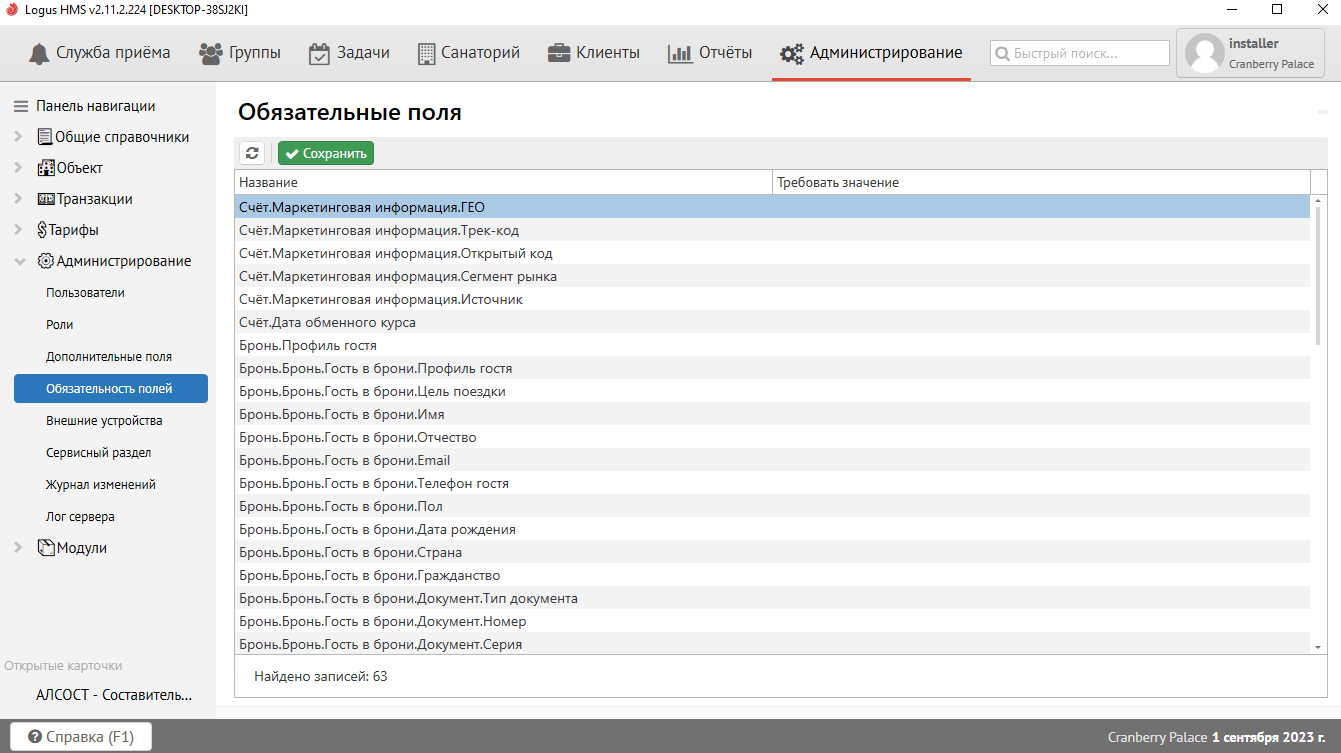This screenshot has height=753, width=1341.
Task: Select row Бронь.Бронь.Гость в брони.Дата рождения
Action: [x=772, y=529]
